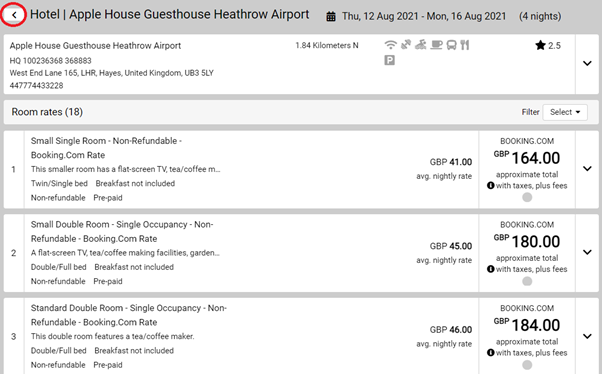Image resolution: width=602 pixels, height=374 pixels.
Task: Expand the Standard Double Room rate details
Action: (587, 336)
